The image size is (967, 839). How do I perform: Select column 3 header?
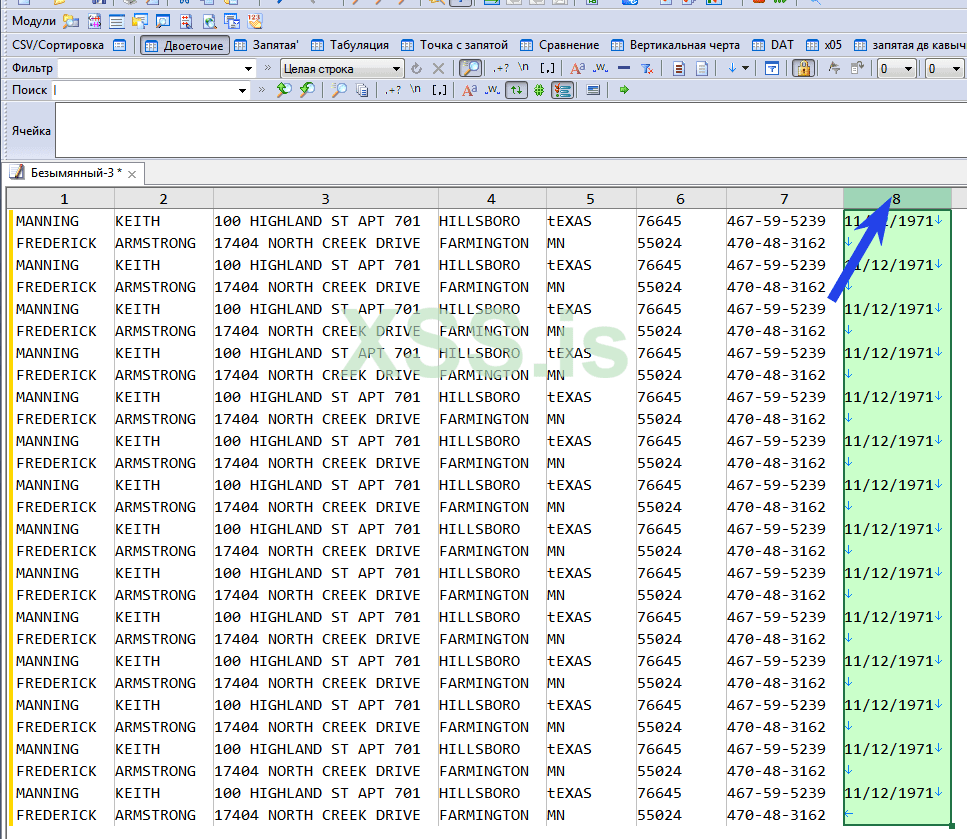coord(325,199)
